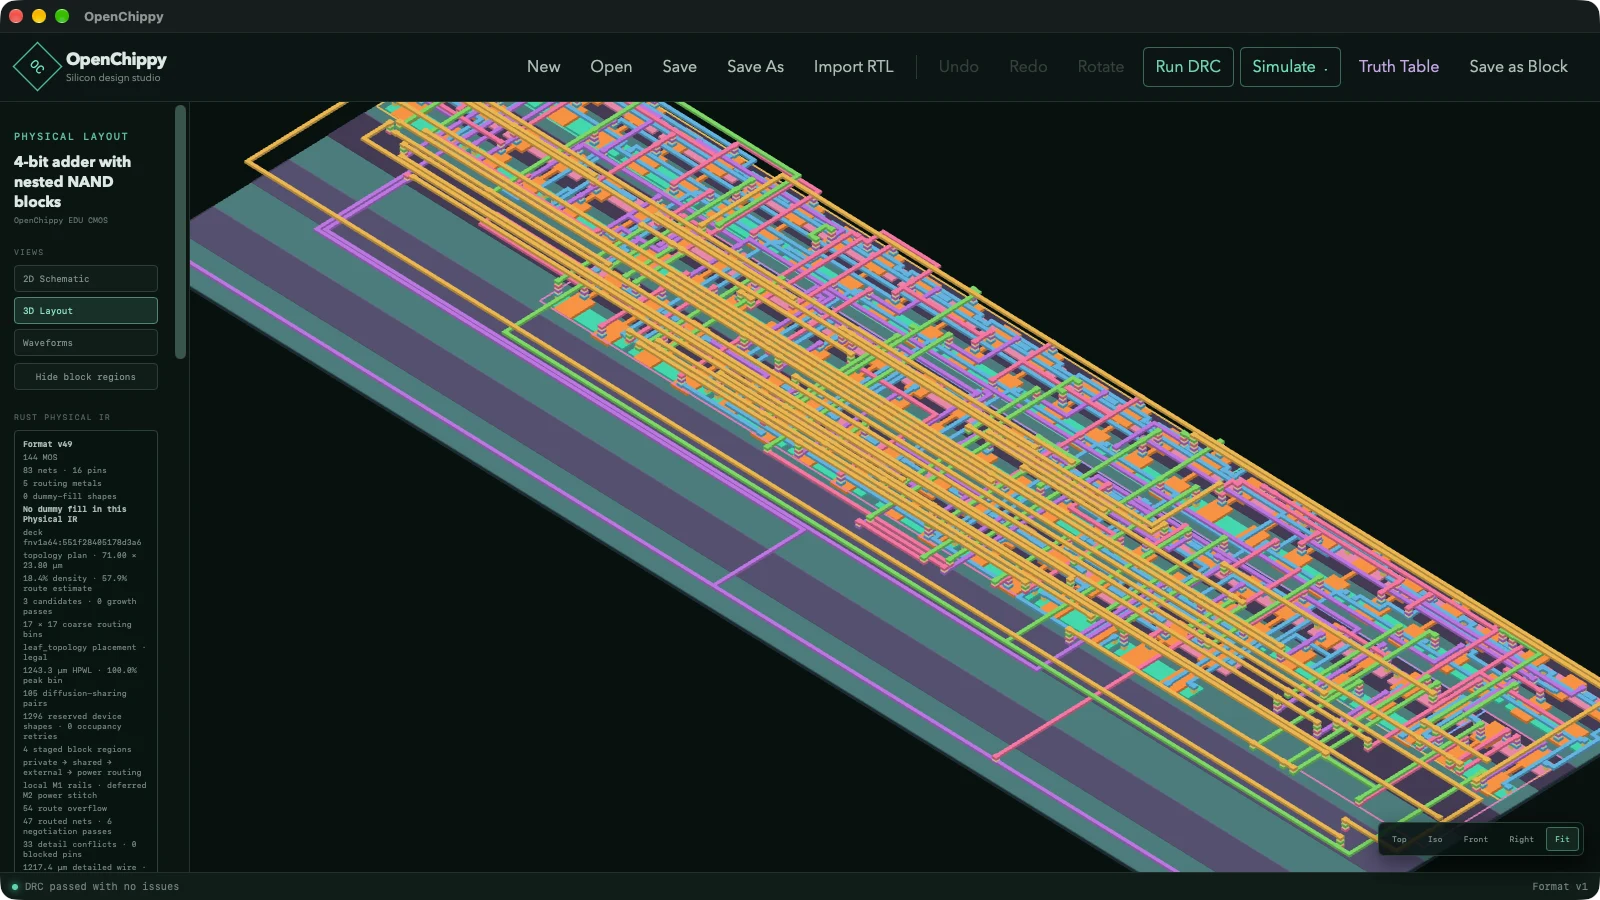This screenshot has height=900, width=1600.
Task: Toggle Hide block regions
Action: (x=86, y=377)
